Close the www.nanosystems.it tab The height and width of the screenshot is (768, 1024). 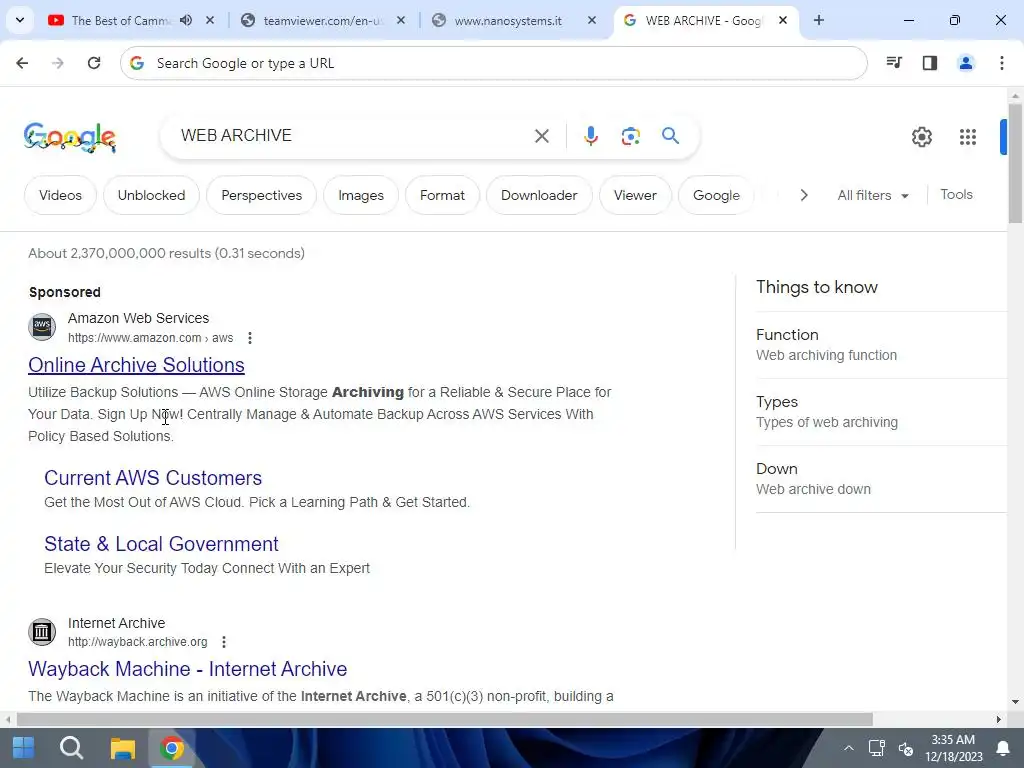click(x=592, y=20)
